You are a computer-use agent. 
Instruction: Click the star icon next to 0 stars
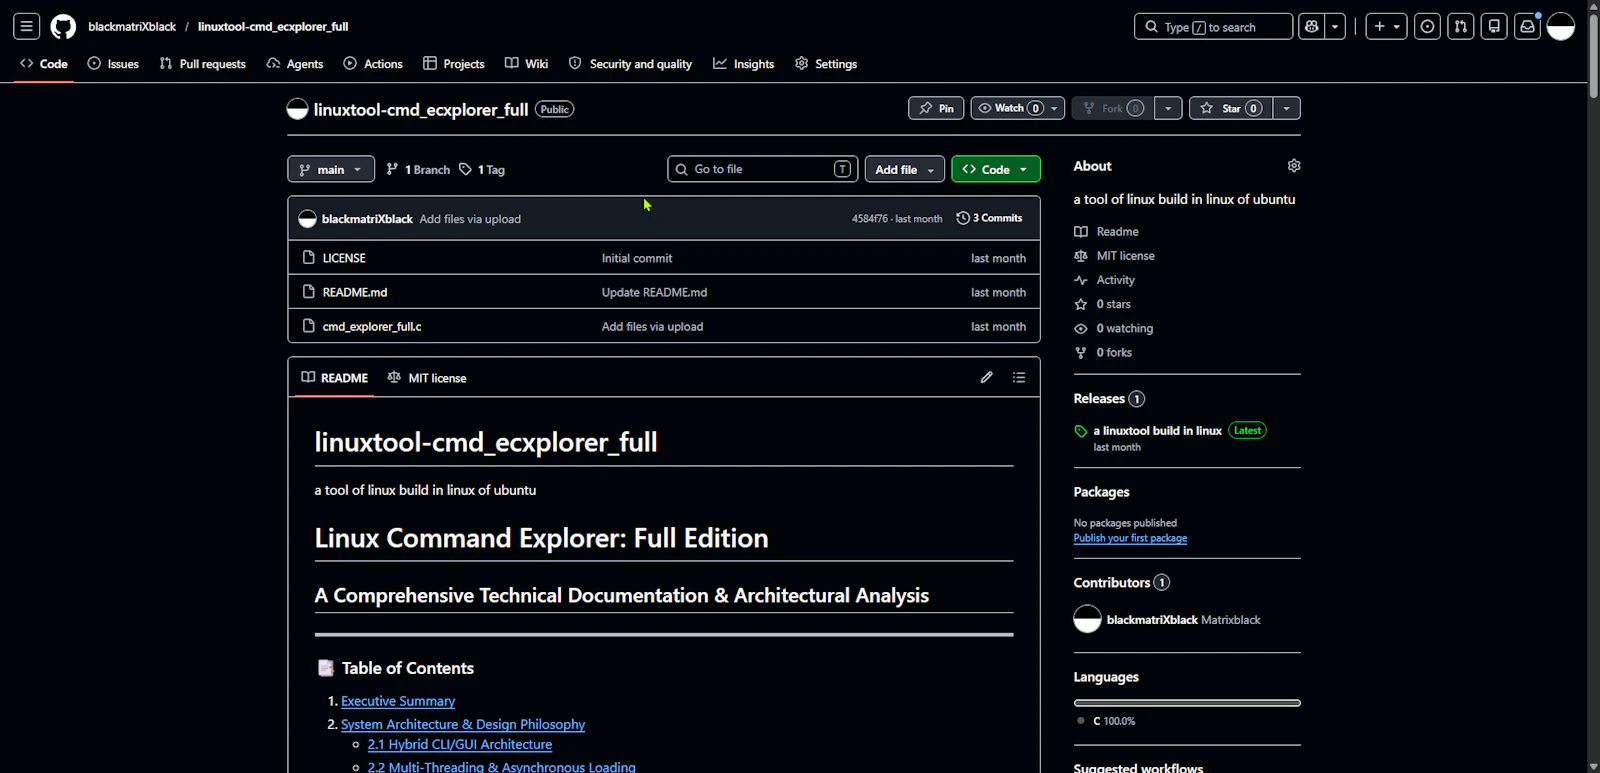coord(1081,304)
